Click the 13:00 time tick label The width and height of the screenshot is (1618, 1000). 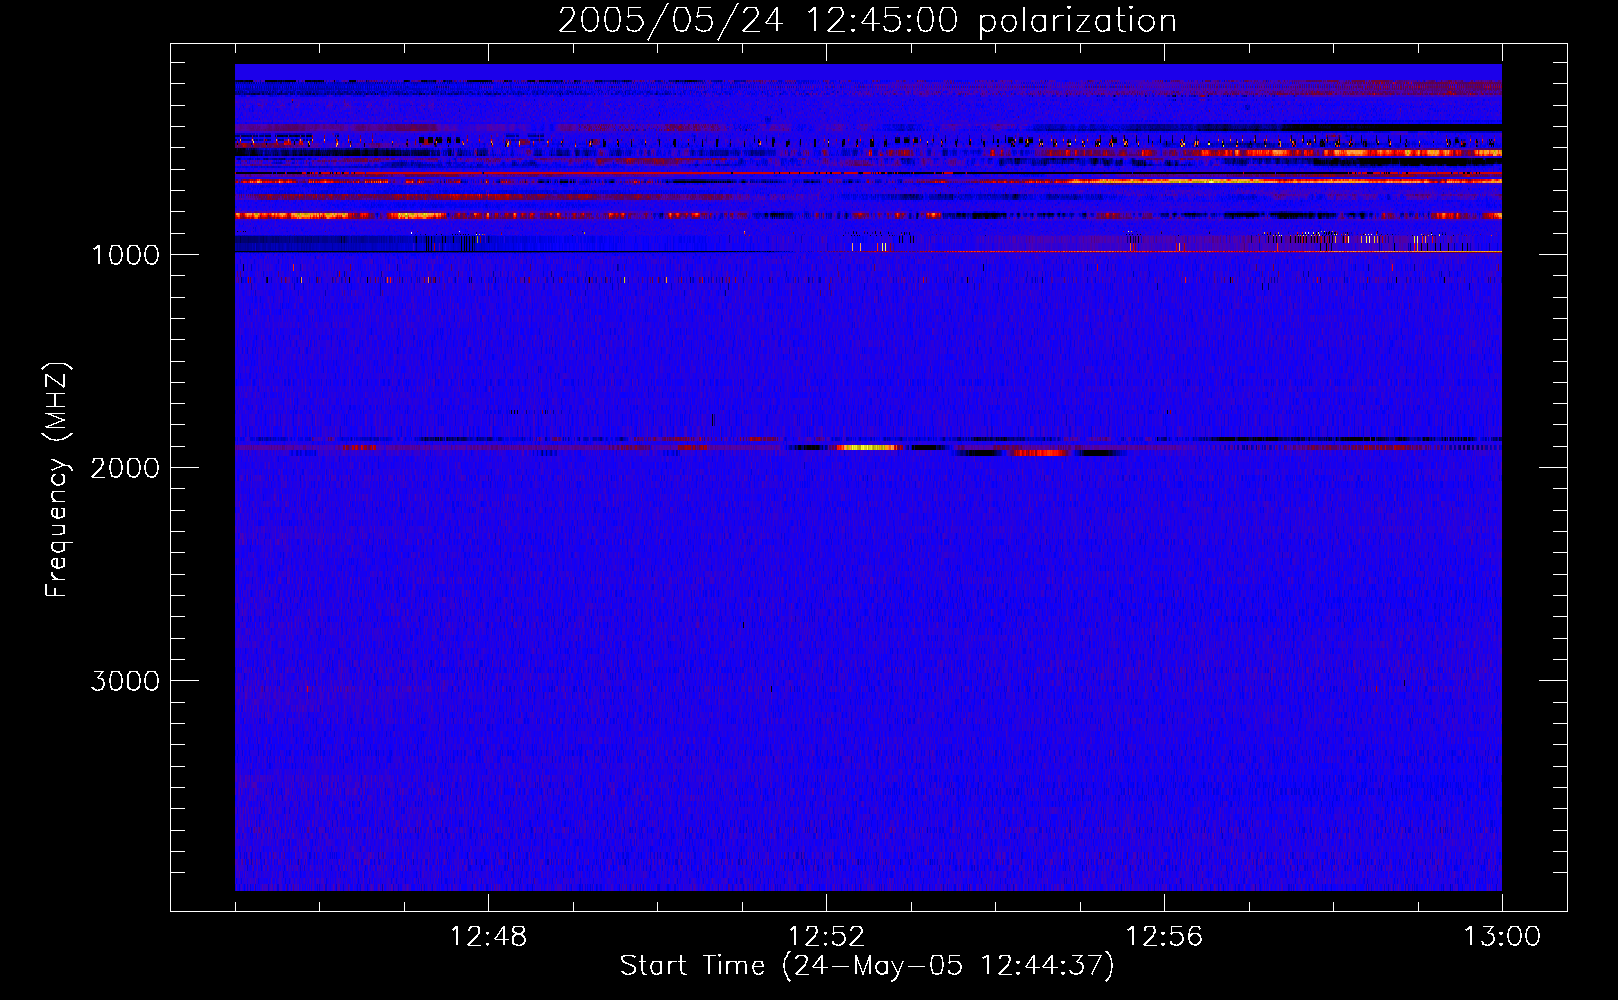(x=1502, y=937)
